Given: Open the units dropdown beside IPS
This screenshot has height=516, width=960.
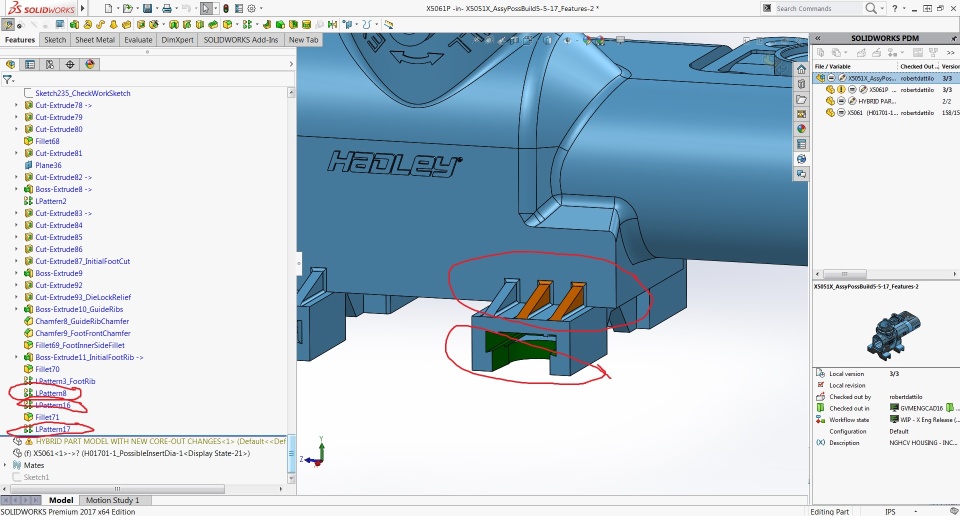Looking at the screenshot, I should (915, 512).
